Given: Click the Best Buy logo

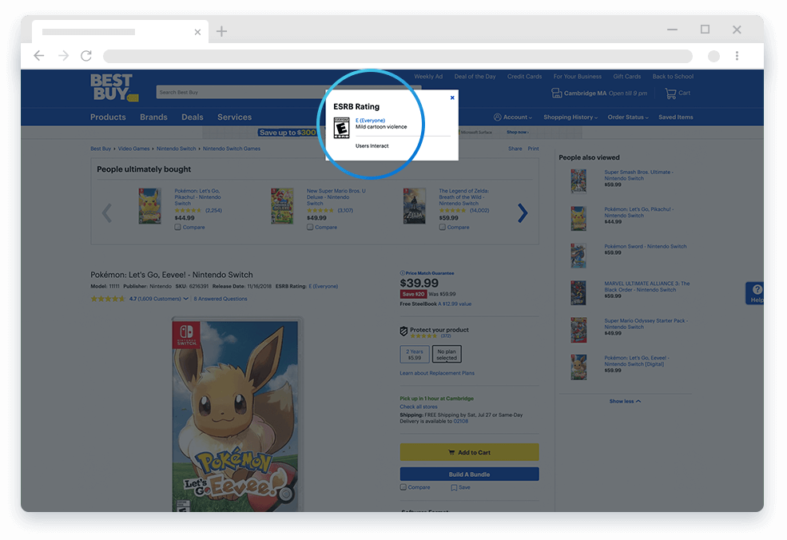Looking at the screenshot, I should [x=114, y=87].
